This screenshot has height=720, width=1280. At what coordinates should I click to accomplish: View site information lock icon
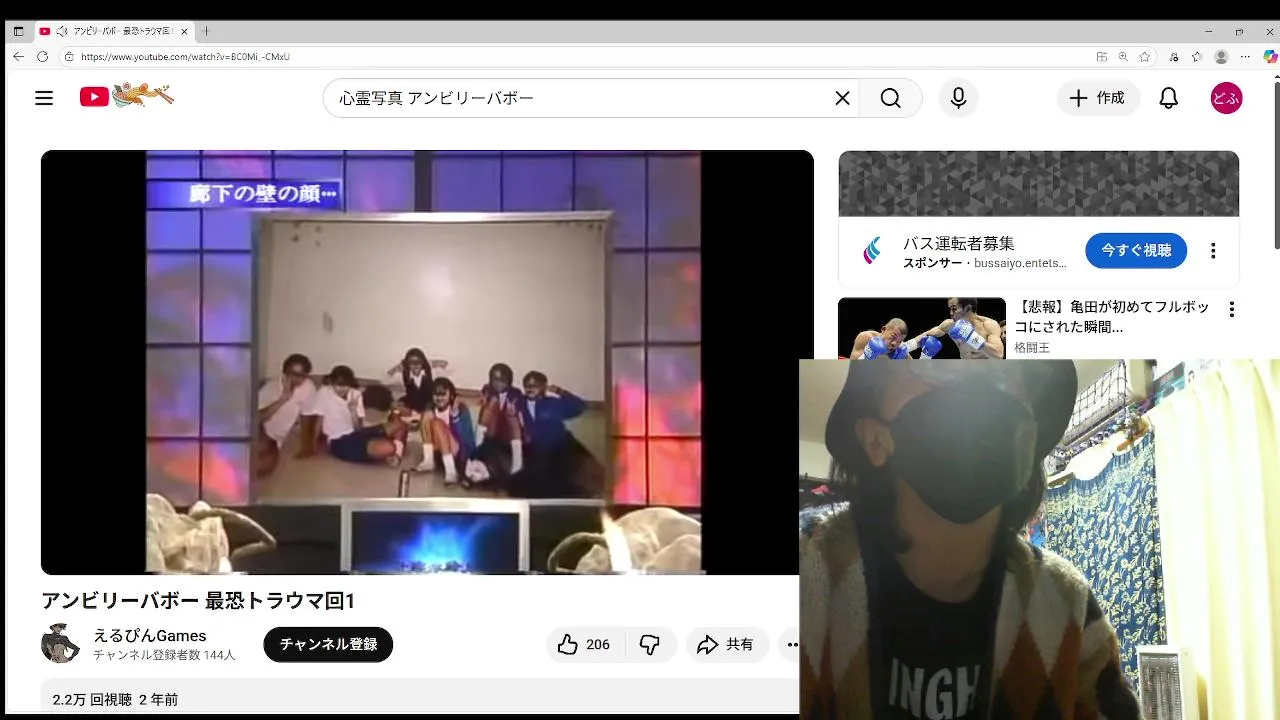pos(69,57)
